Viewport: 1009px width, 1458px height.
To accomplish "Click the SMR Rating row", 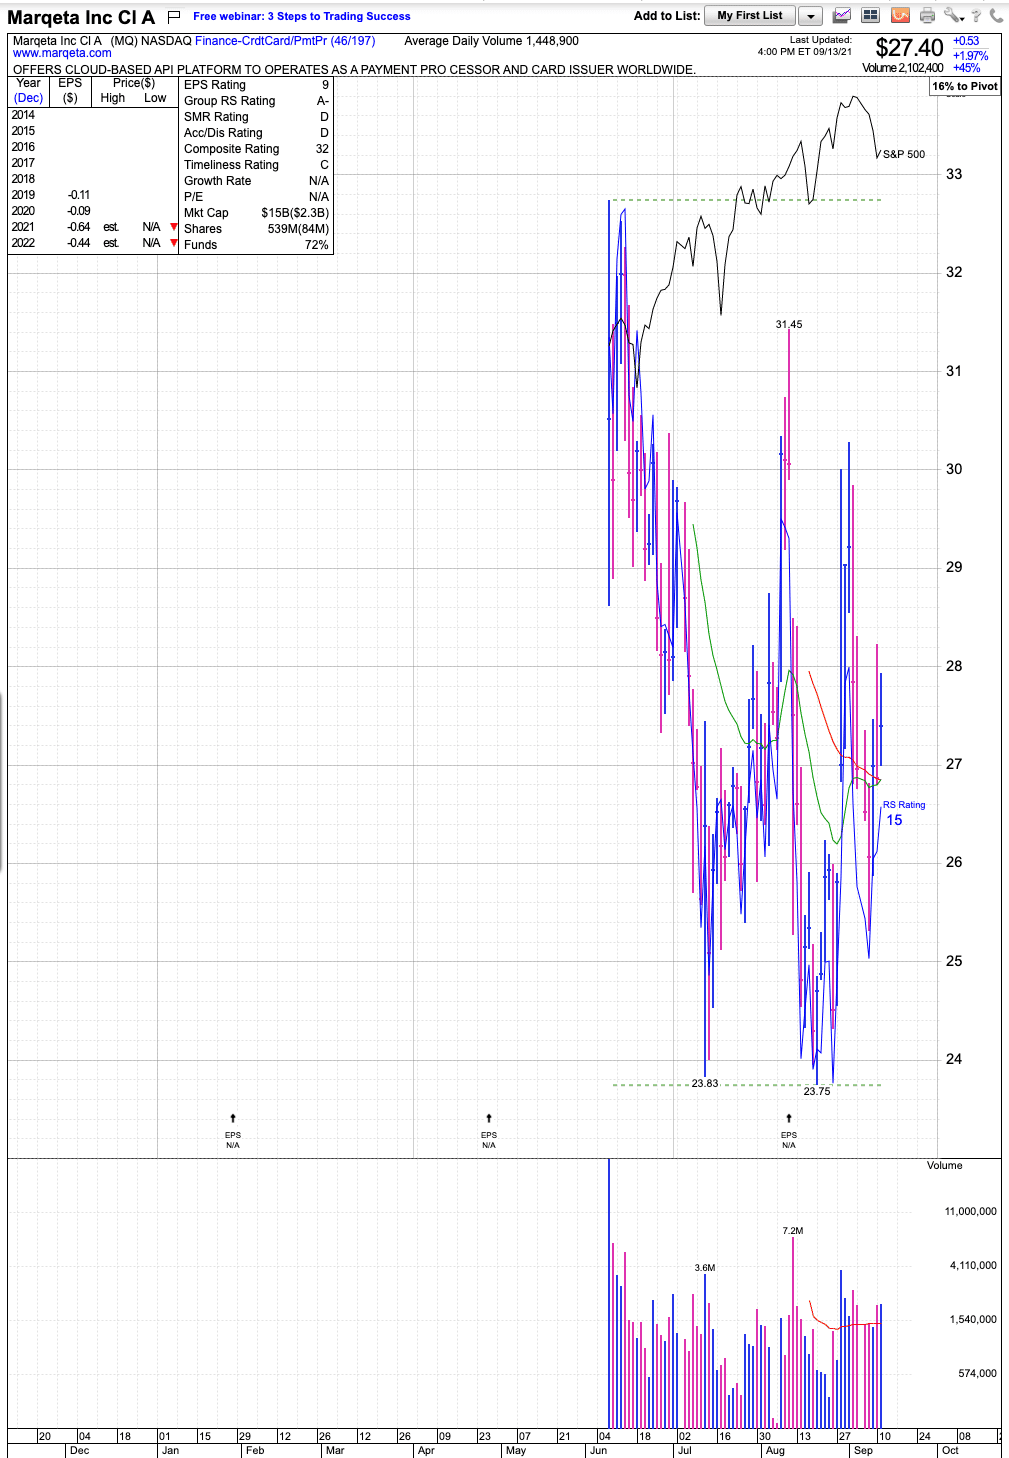I will coord(256,117).
